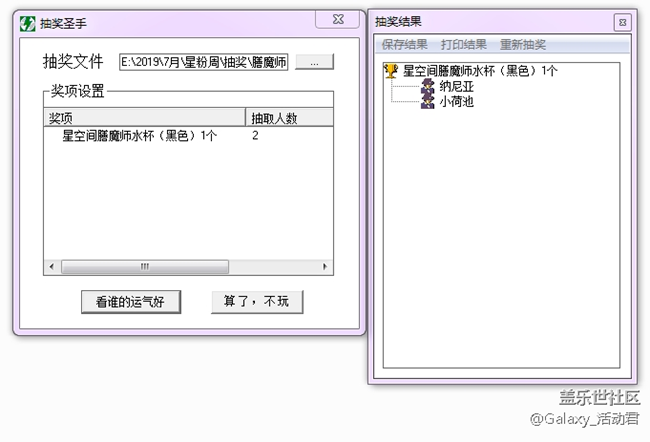Image resolution: width=650 pixels, height=442 pixels.
Task: Close the 抽奖圣手 window
Action: pyautogui.click(x=339, y=19)
